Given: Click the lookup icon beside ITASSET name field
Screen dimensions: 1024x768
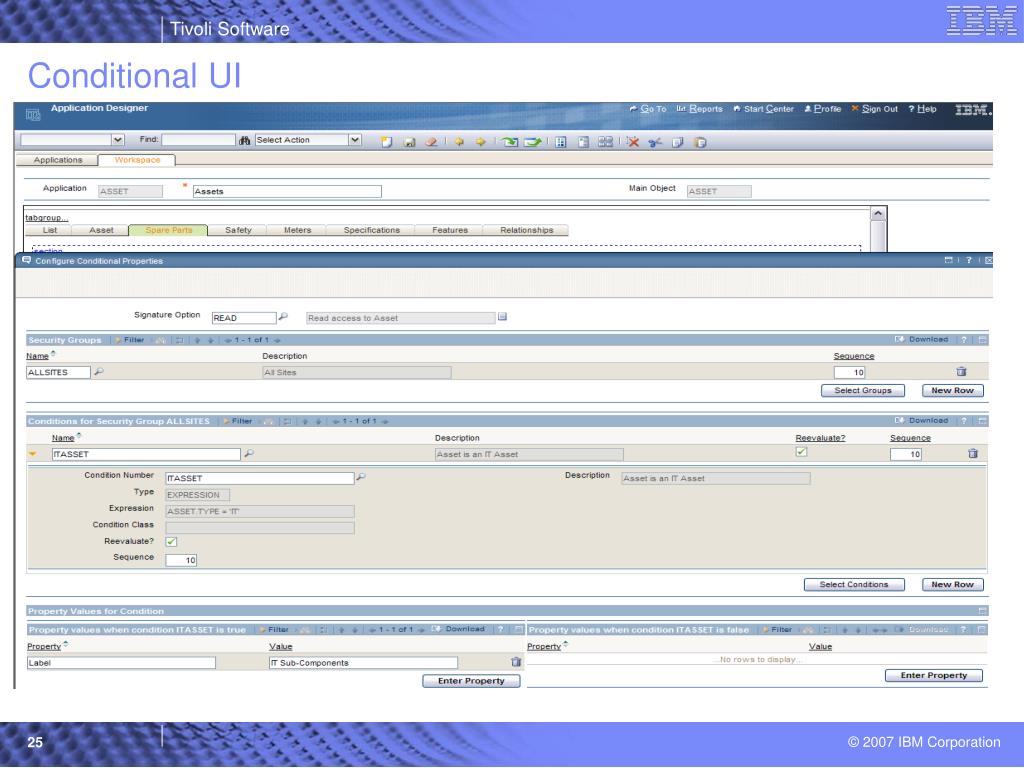Looking at the screenshot, I should [249, 453].
